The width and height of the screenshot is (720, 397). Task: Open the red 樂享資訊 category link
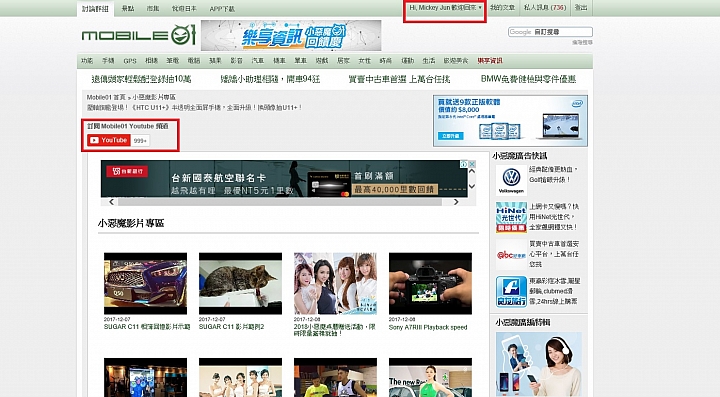[x=490, y=61]
